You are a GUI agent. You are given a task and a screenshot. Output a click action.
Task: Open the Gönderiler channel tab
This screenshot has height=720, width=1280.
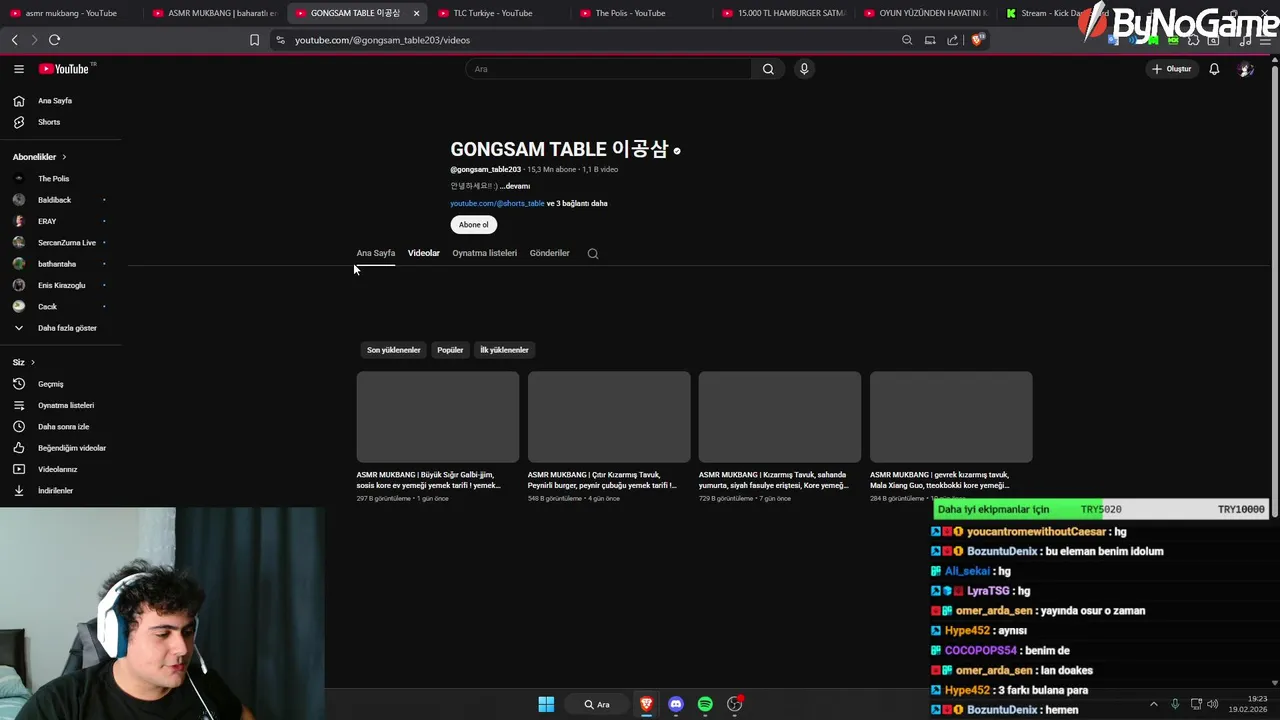click(550, 253)
